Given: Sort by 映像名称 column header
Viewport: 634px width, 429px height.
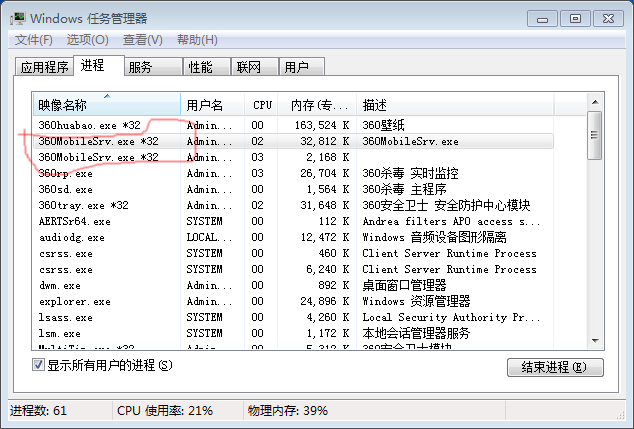Looking at the screenshot, I should pyautogui.click(x=107, y=105).
